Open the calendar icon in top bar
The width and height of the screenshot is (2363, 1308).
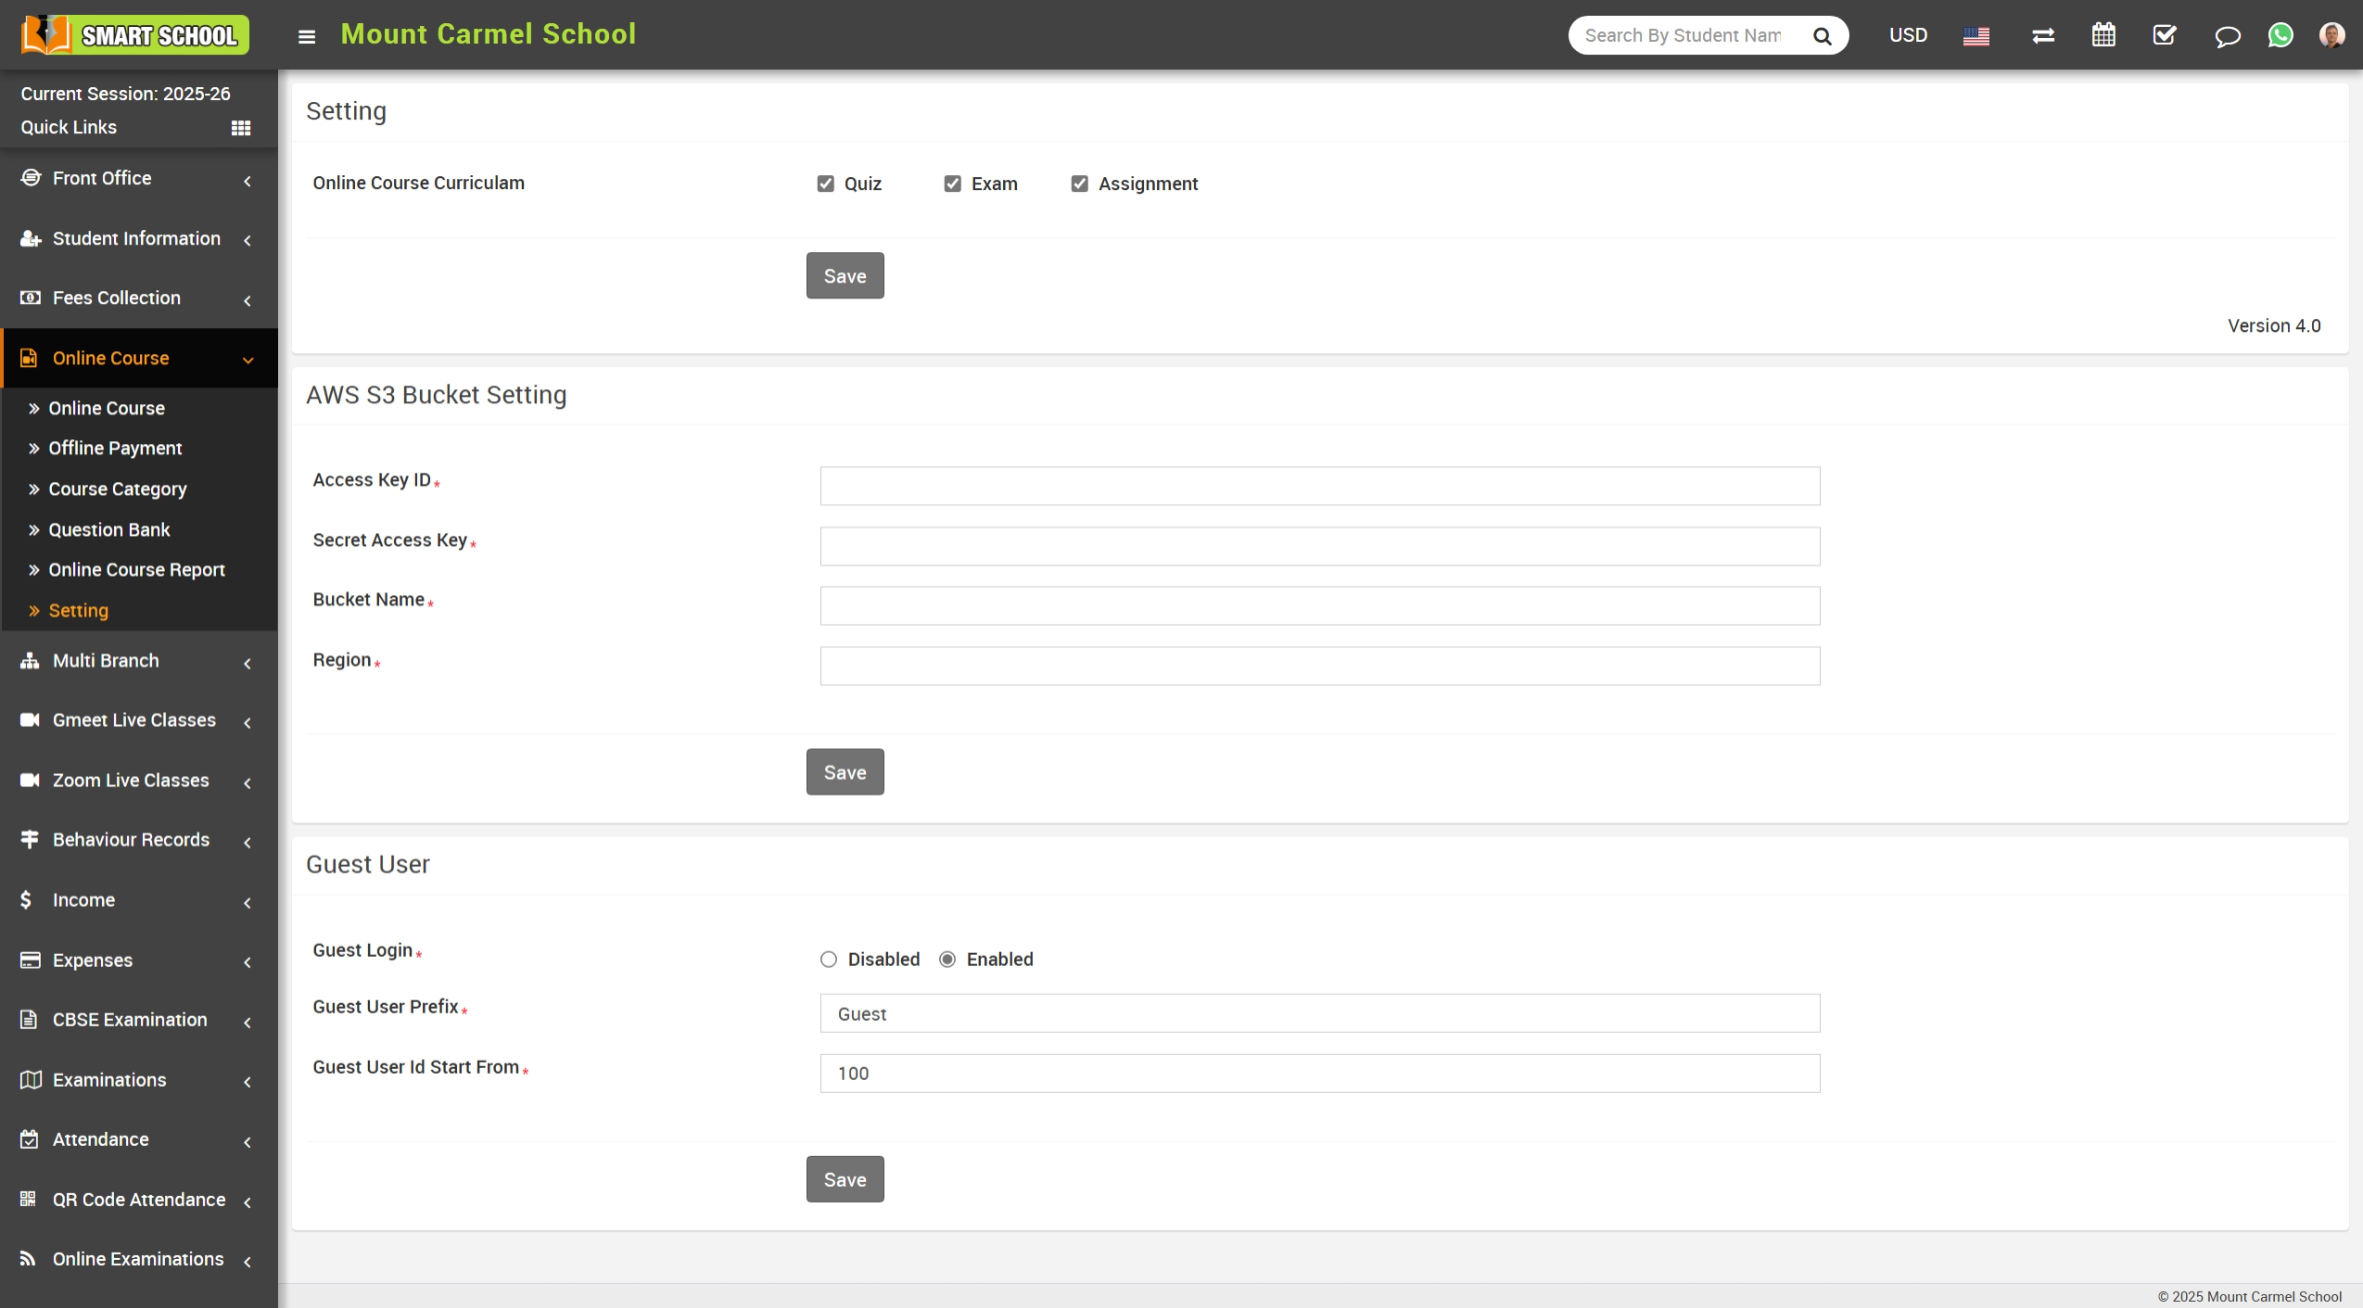coord(2103,35)
